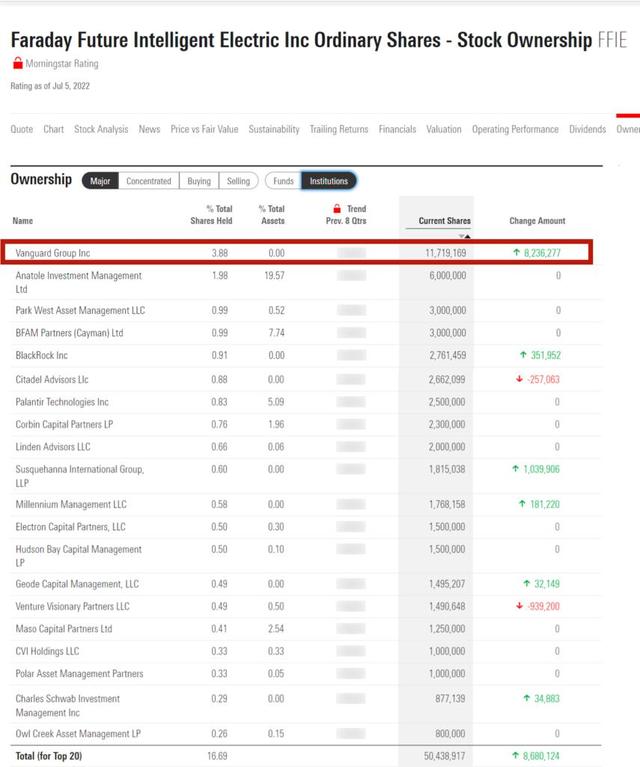Click the red lock beside Morningstar Rating
Screen dimensions: 640x767
coord(18,63)
